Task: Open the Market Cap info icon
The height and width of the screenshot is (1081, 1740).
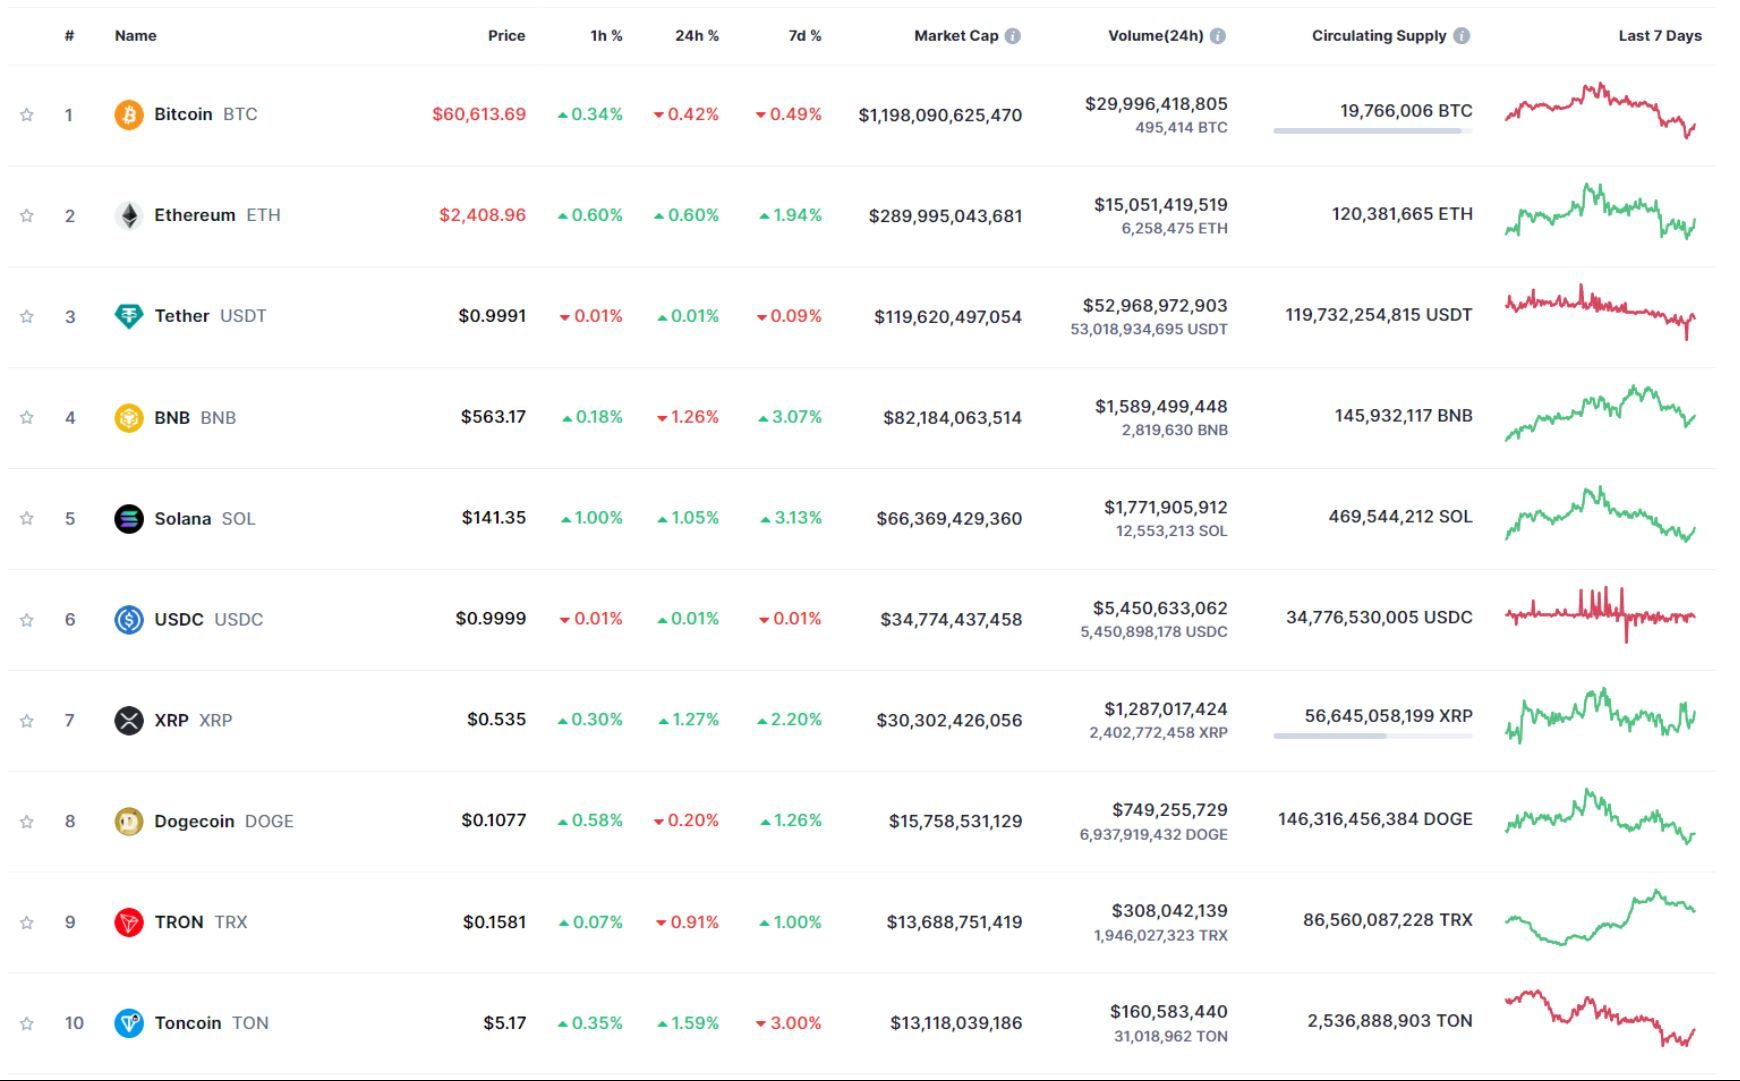Action: click(1013, 36)
